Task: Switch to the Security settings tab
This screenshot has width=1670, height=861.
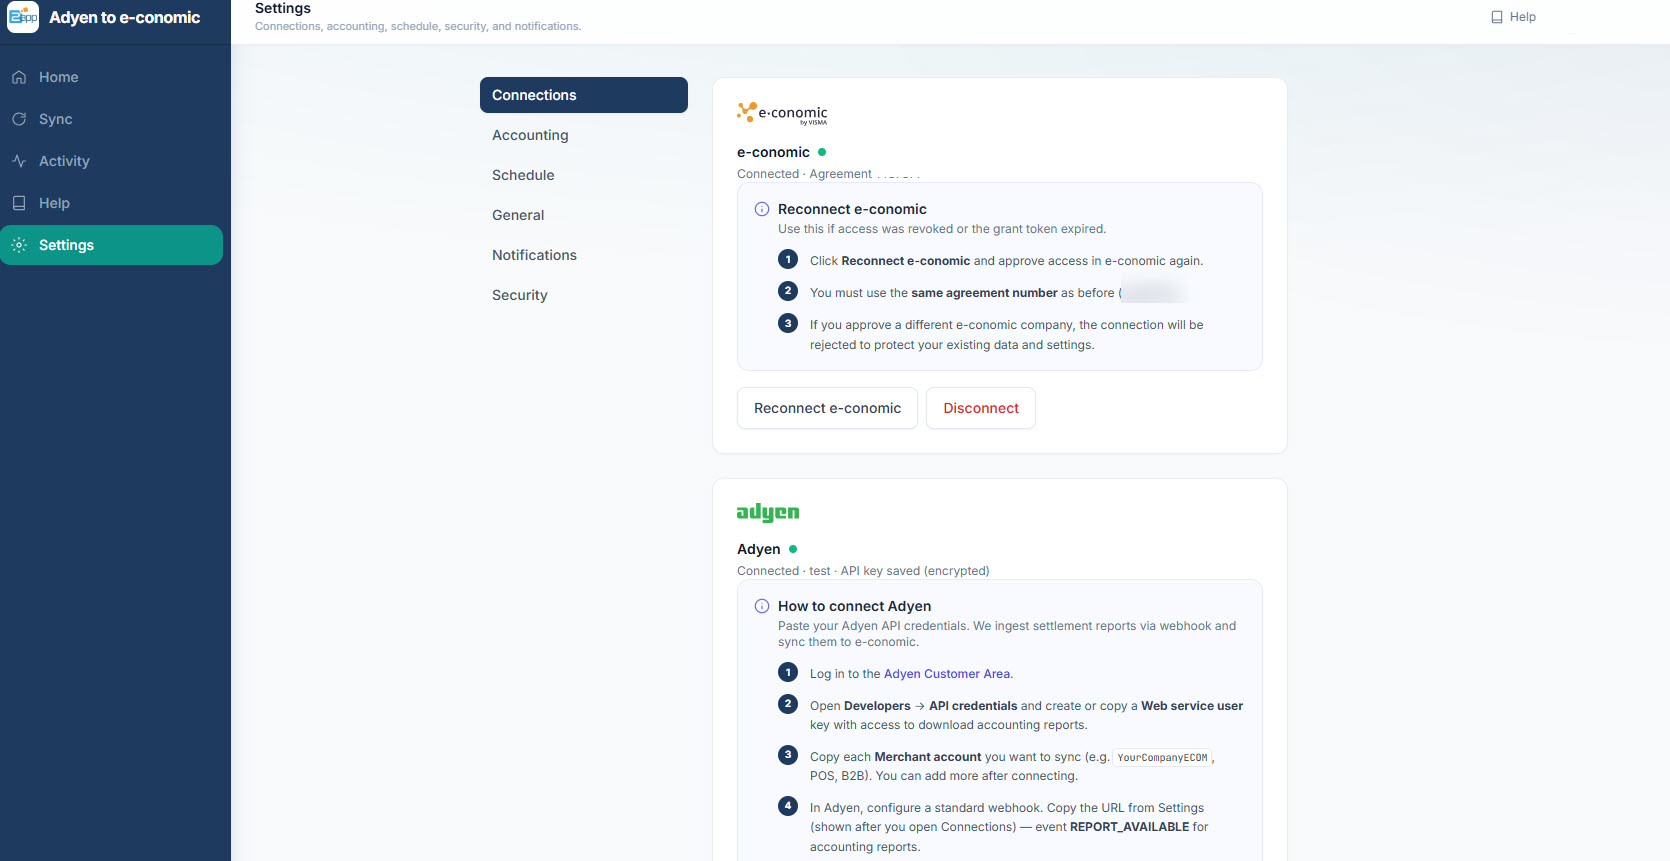Action: coord(584,295)
